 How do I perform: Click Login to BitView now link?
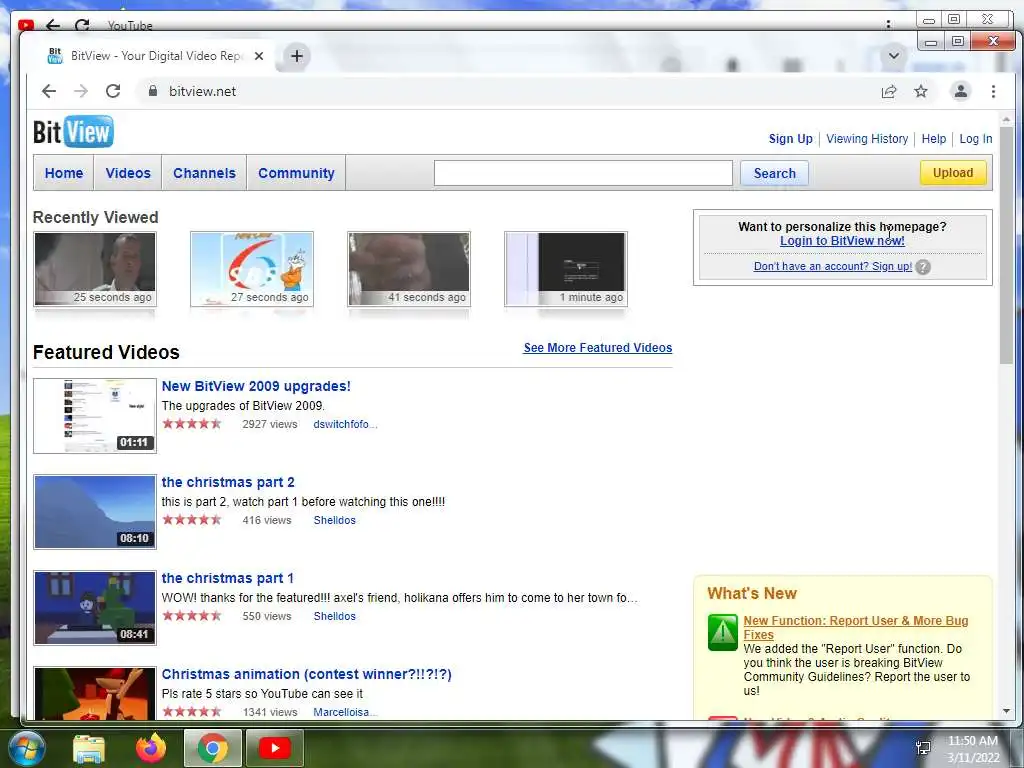[842, 241]
